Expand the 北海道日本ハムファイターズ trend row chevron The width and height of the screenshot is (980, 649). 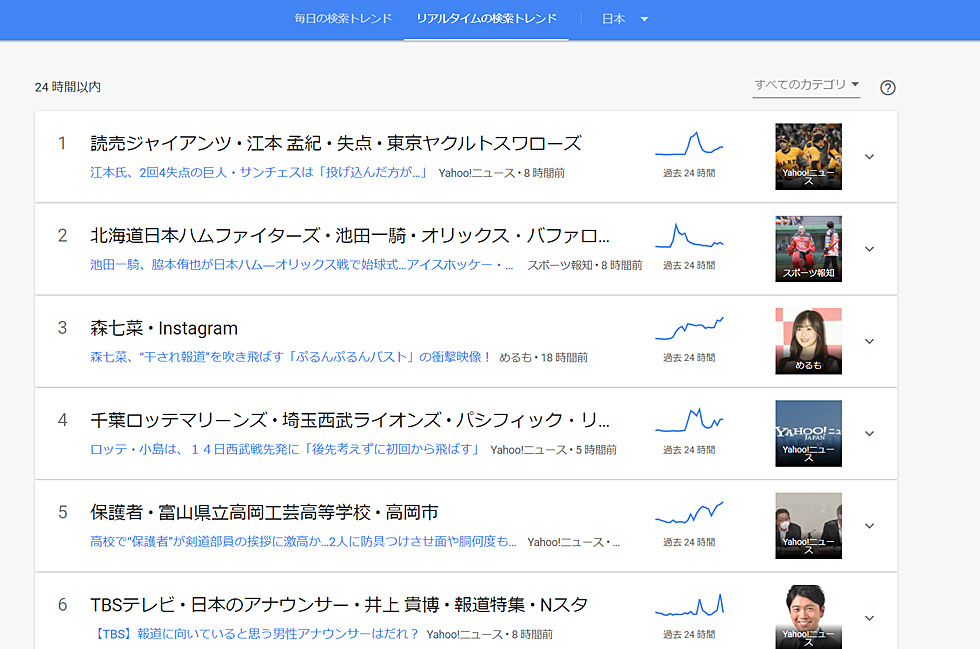coord(869,249)
